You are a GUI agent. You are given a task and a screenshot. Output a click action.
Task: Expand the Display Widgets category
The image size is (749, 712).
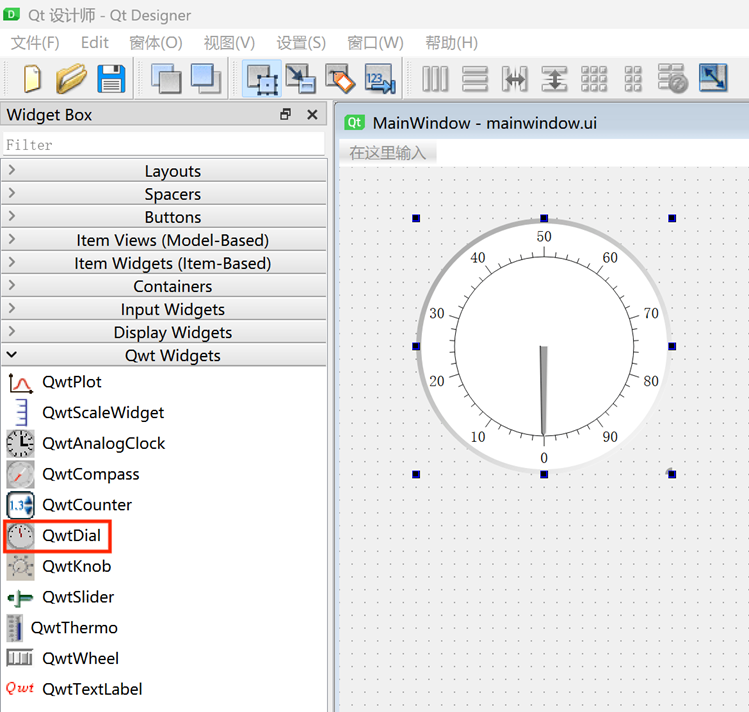(164, 332)
